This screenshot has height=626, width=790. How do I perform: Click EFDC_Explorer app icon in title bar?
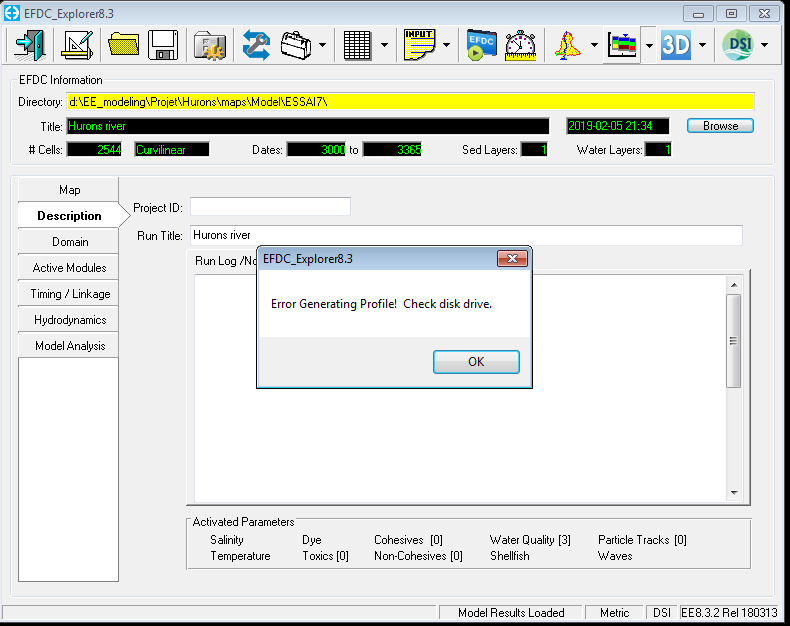[12, 13]
